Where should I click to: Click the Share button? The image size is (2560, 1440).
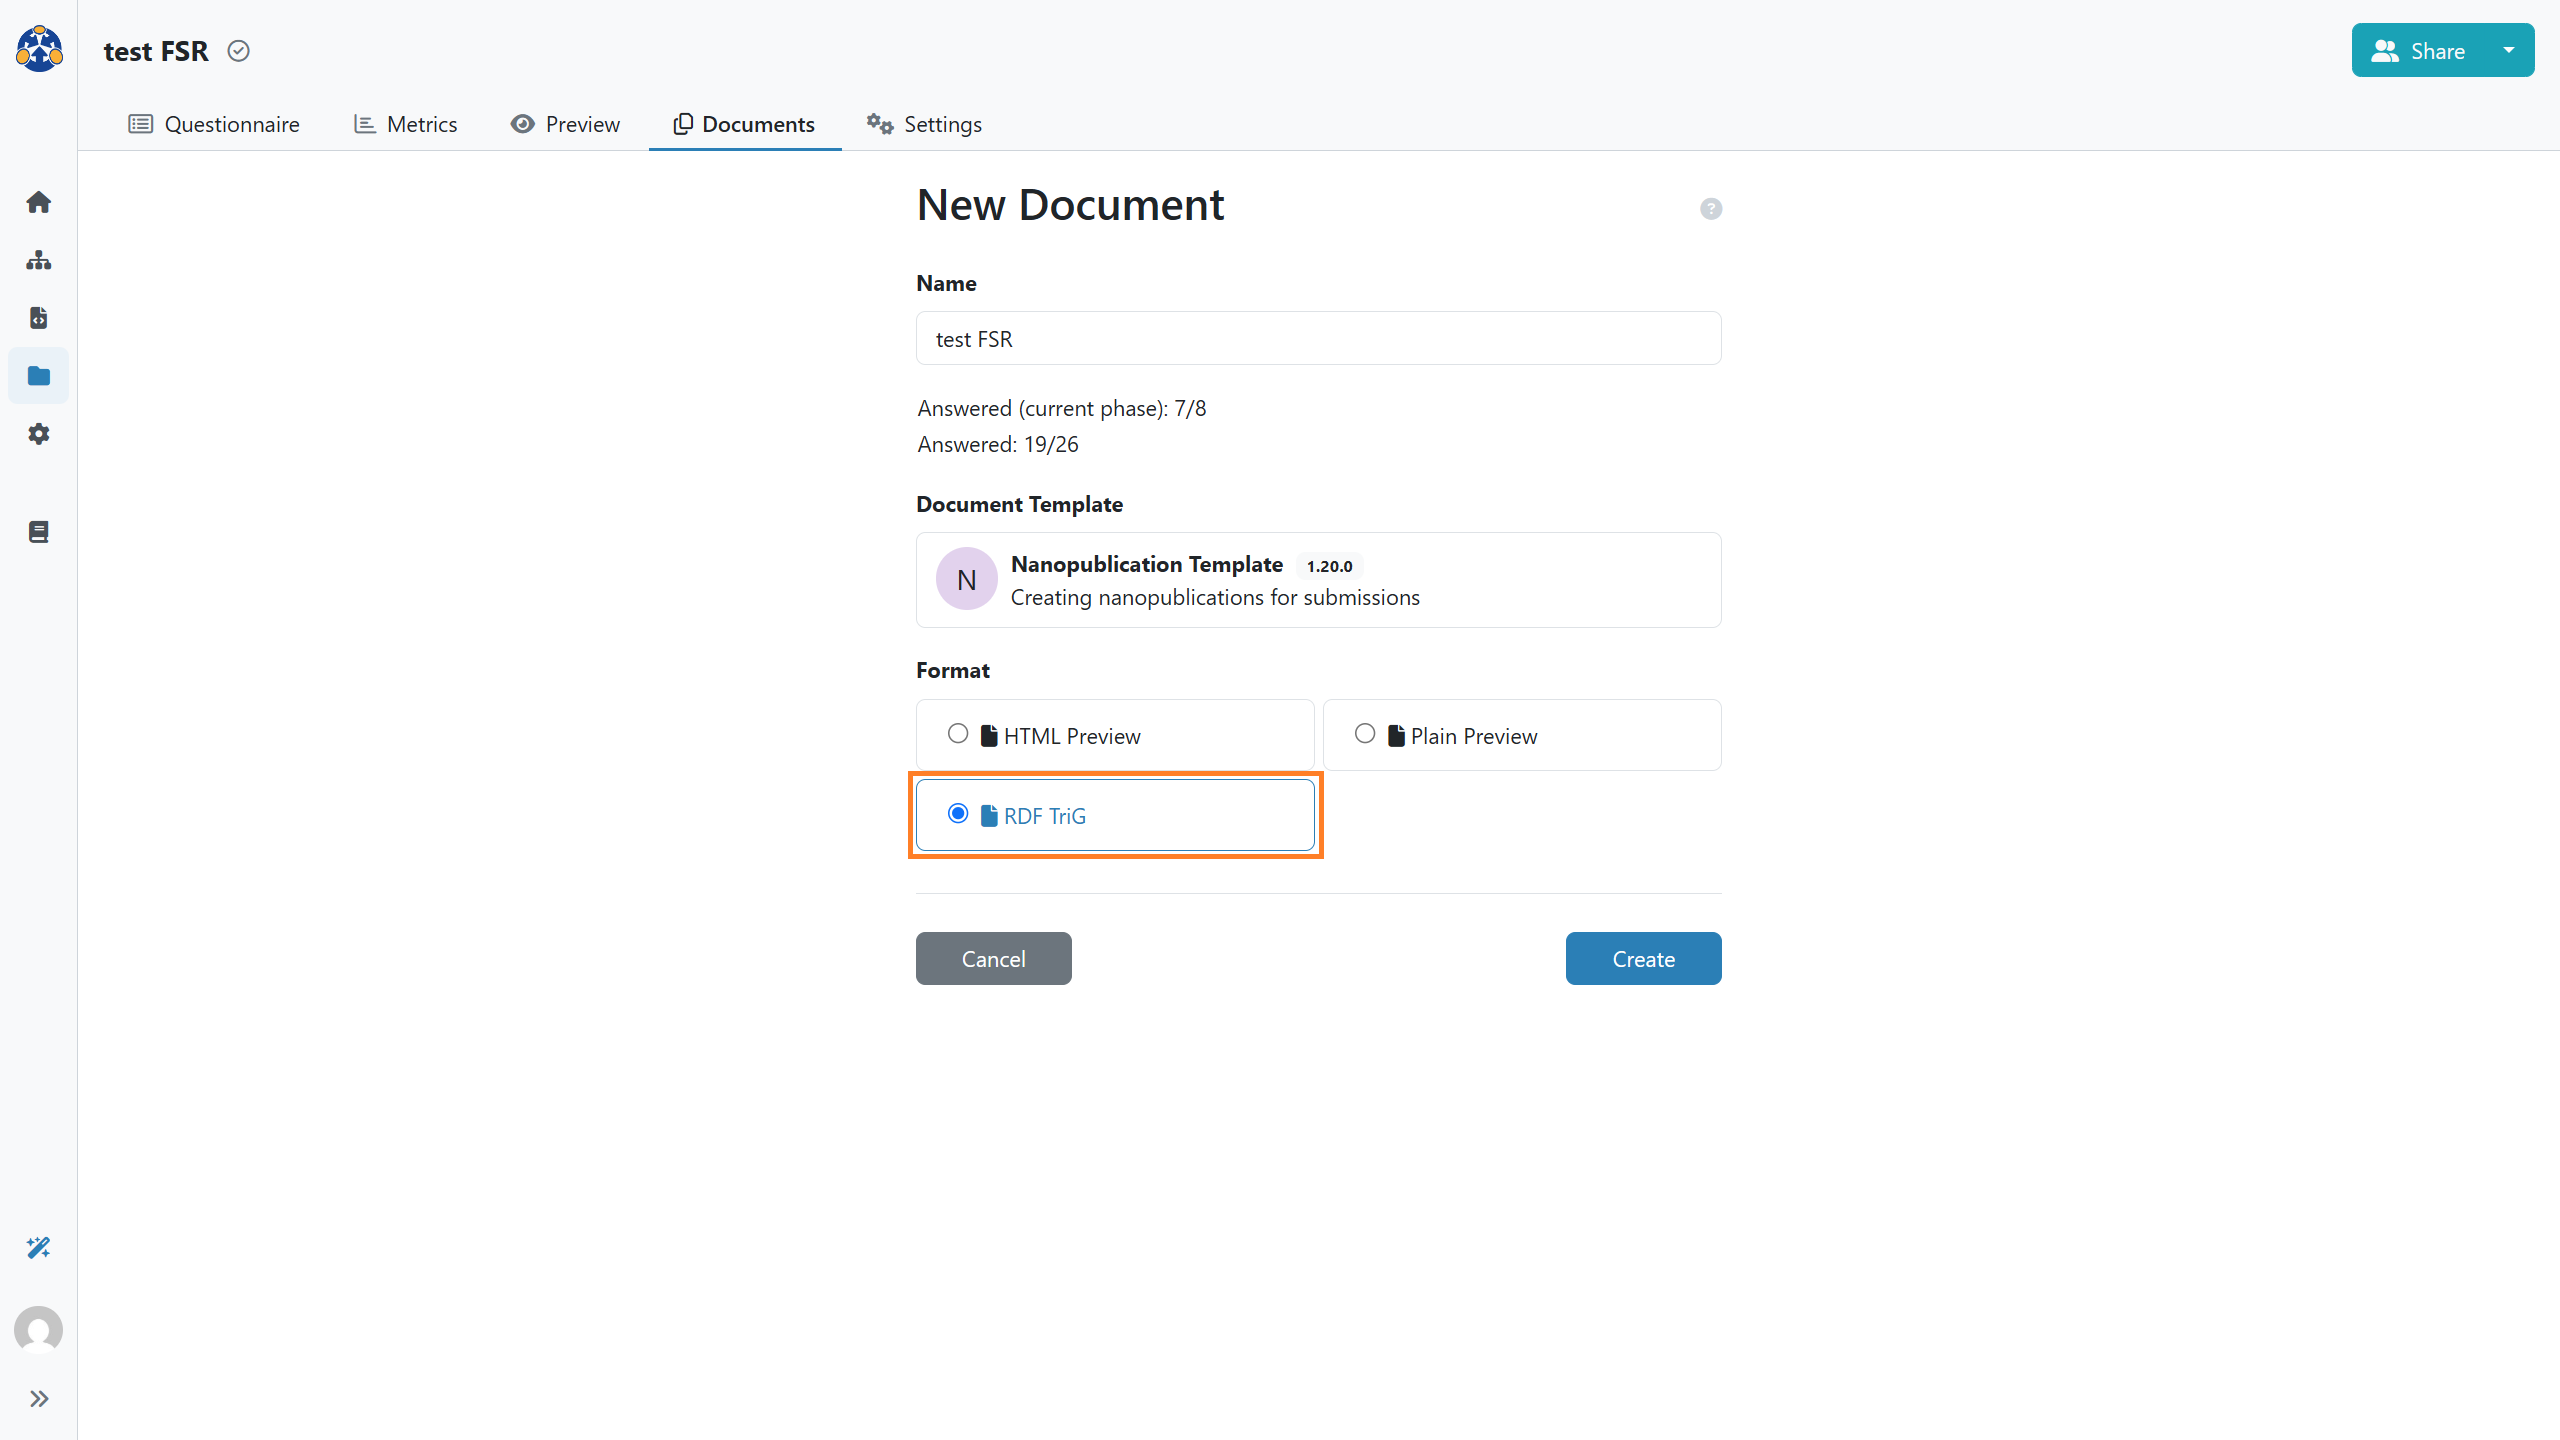2418,50
